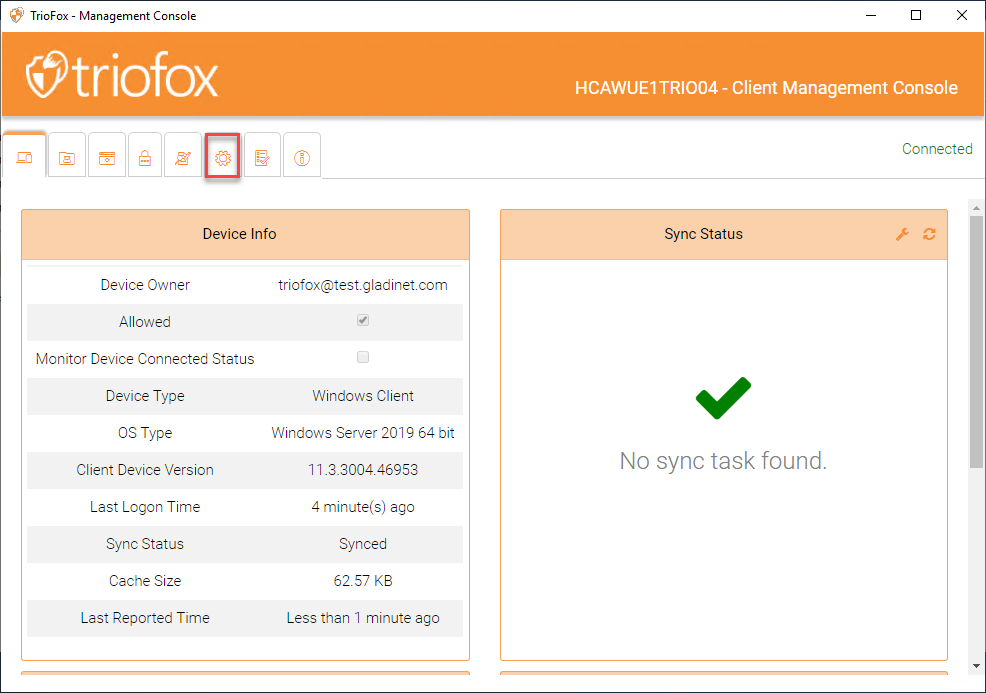
Task: Open the padlock password tab
Action: (145, 157)
